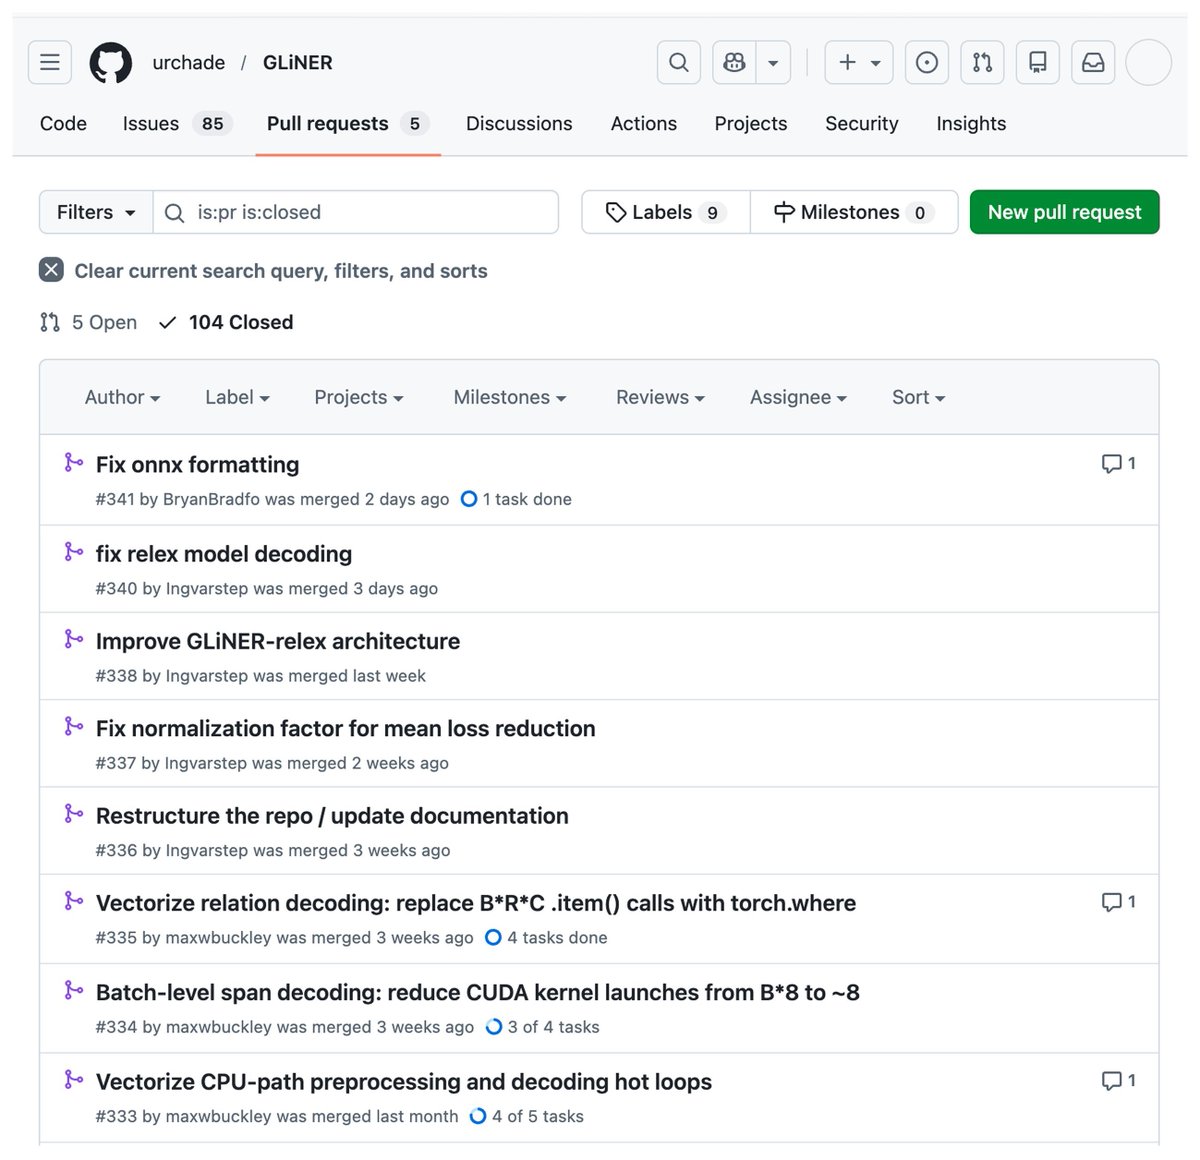Open Fix normalization factor for mean loss reduction
The image size is (1200, 1160).
pos(346,728)
